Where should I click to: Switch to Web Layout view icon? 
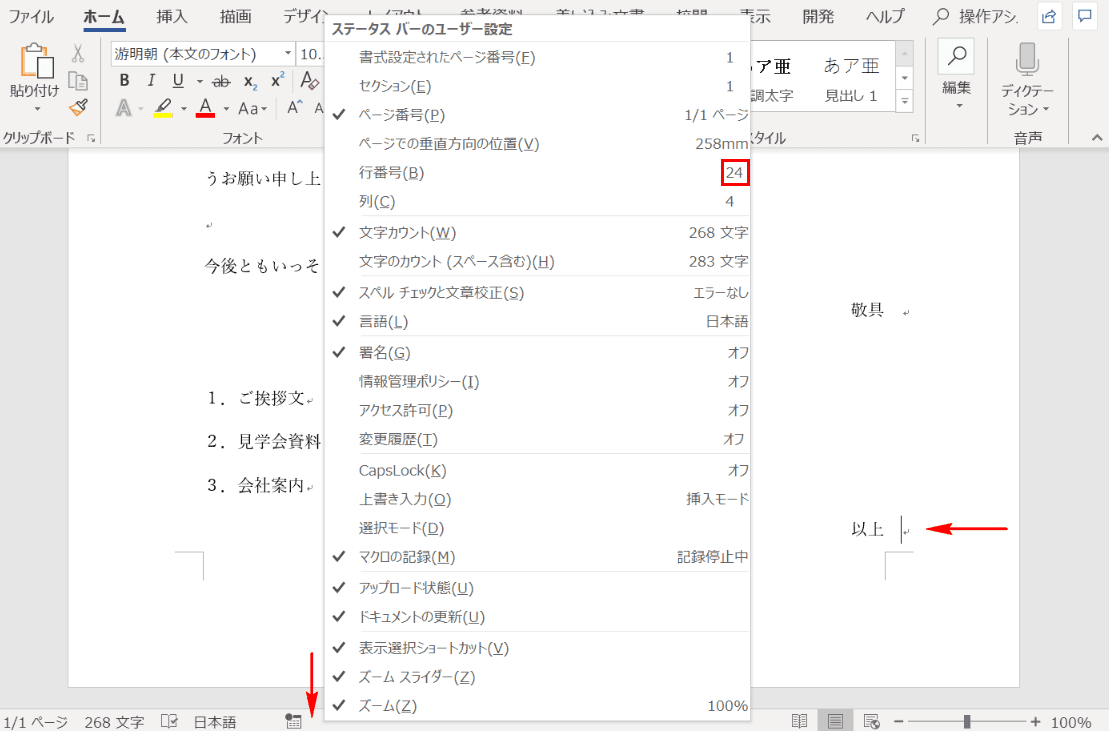click(871, 721)
